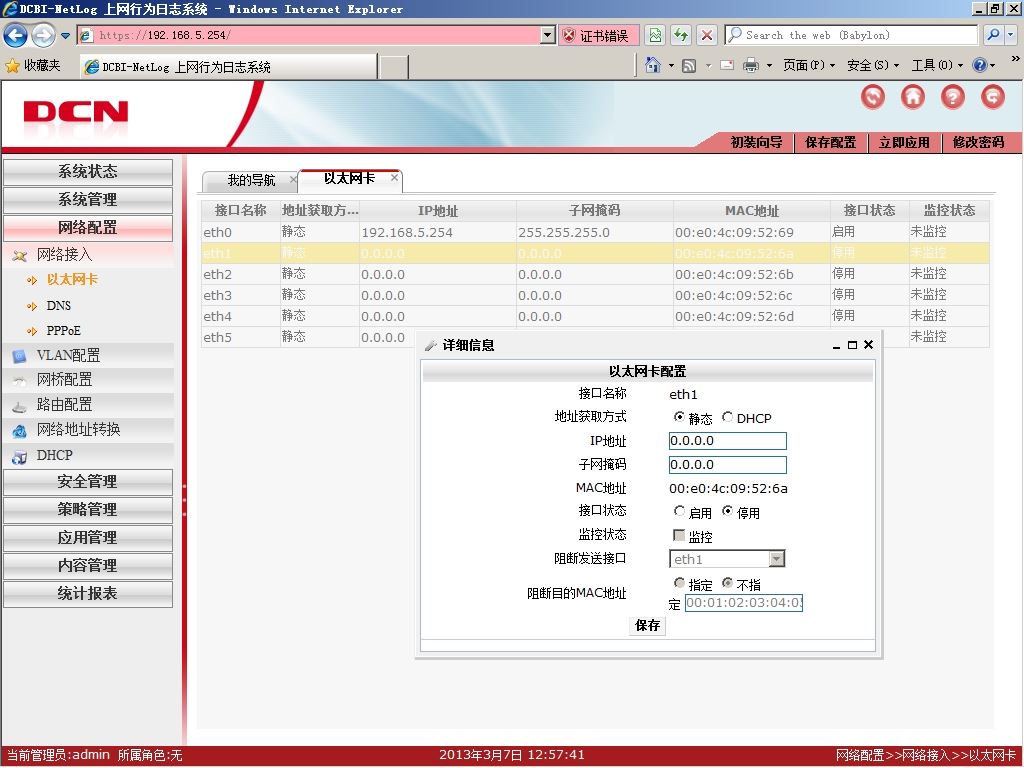
Task: Expand the Home button dropdown arrow
Action: point(671,65)
